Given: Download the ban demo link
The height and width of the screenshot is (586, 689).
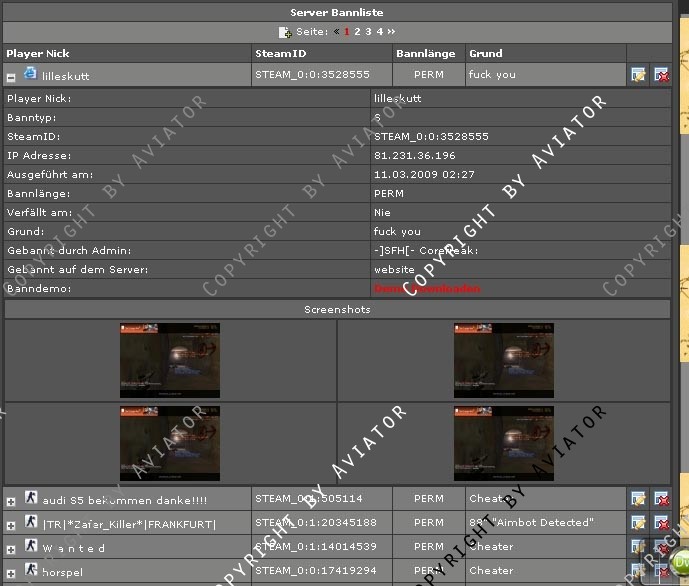Looking at the screenshot, I should pyautogui.click(x=413, y=288).
